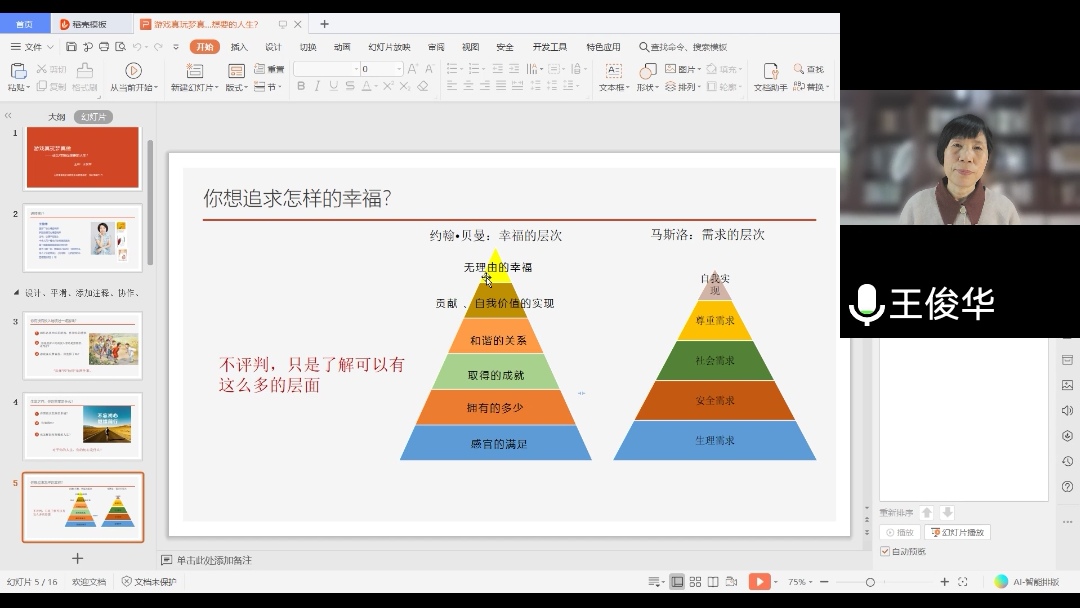Click the 幻灯片播放 button in animation pane
The height and width of the screenshot is (608, 1080).
[957, 532]
